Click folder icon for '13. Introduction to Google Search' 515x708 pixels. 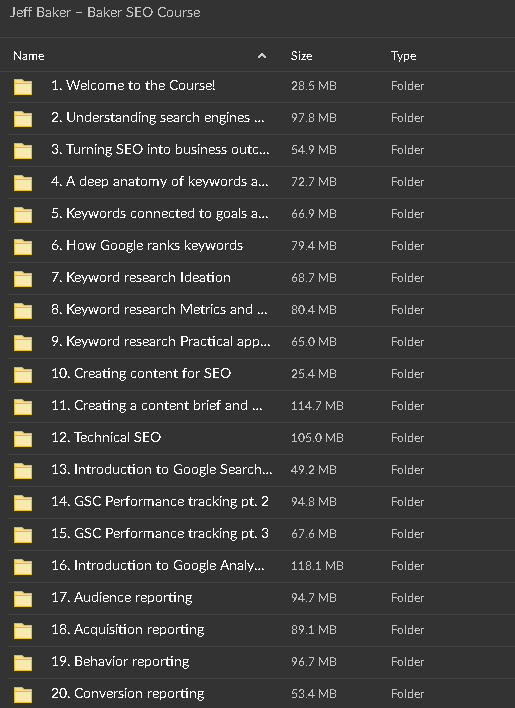(x=23, y=471)
